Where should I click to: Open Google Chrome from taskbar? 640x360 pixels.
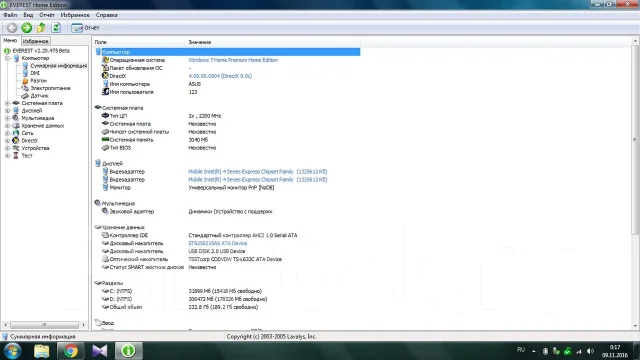tap(71, 351)
